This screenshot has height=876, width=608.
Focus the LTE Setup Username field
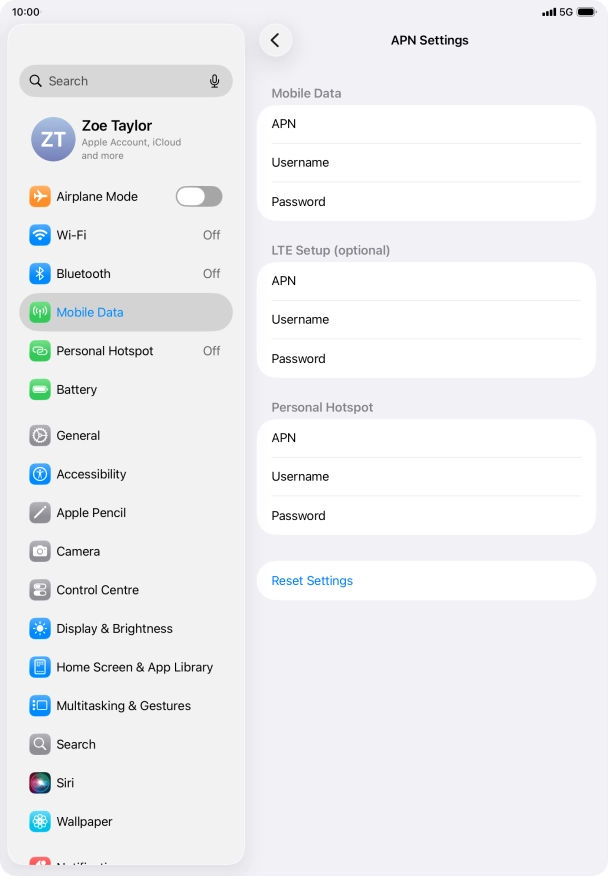(x=426, y=320)
